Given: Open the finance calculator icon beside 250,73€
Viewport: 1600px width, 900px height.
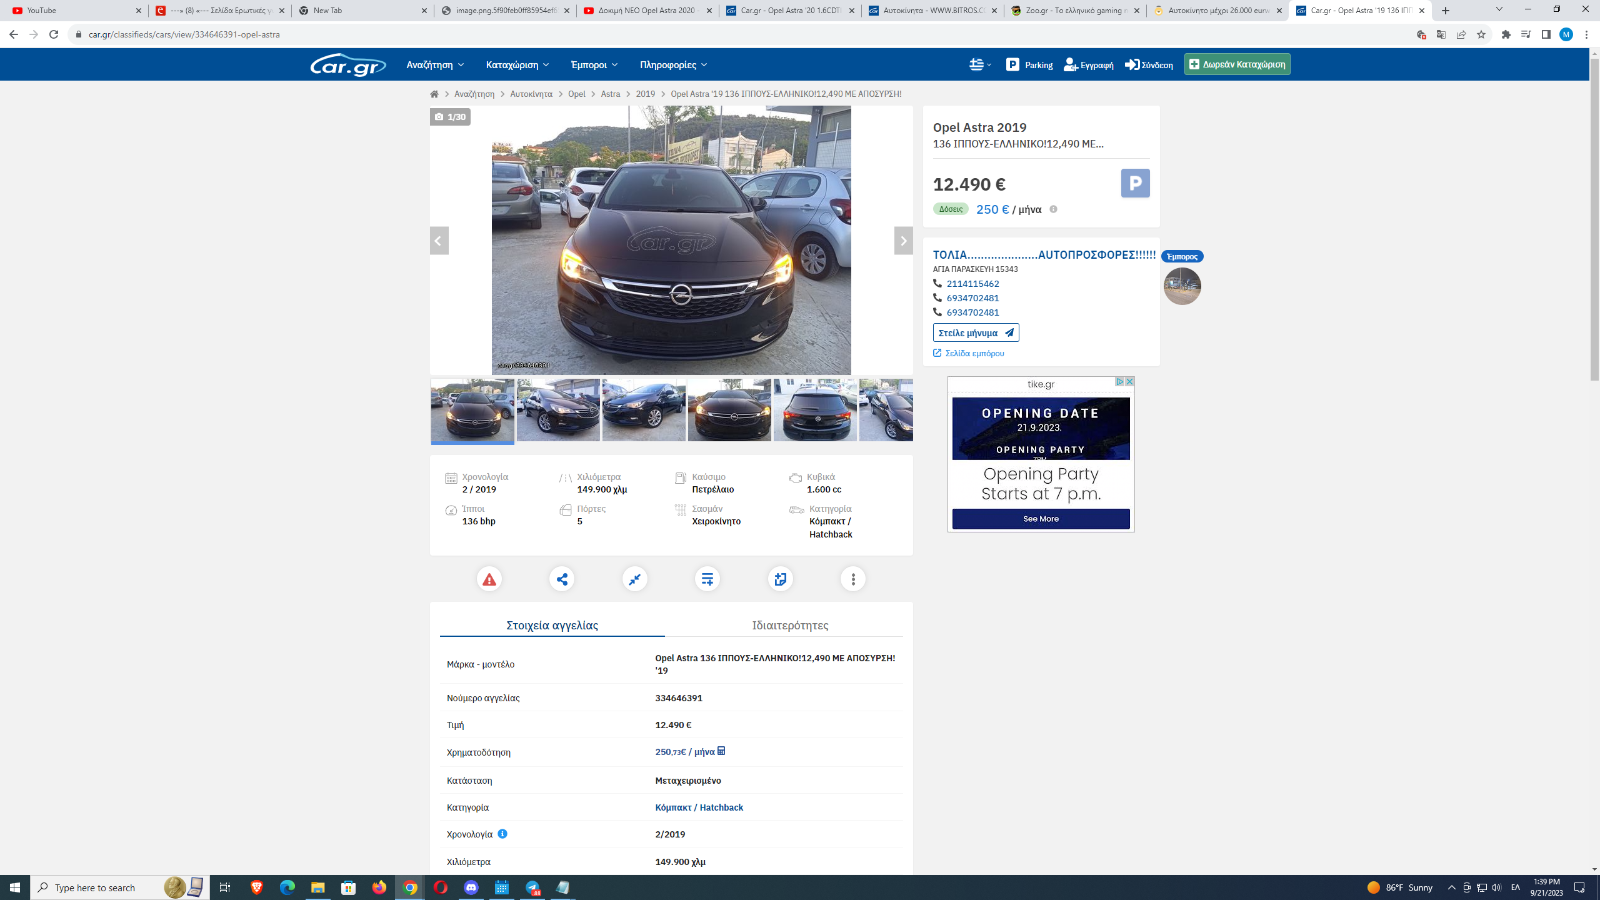Looking at the screenshot, I should tap(721, 751).
